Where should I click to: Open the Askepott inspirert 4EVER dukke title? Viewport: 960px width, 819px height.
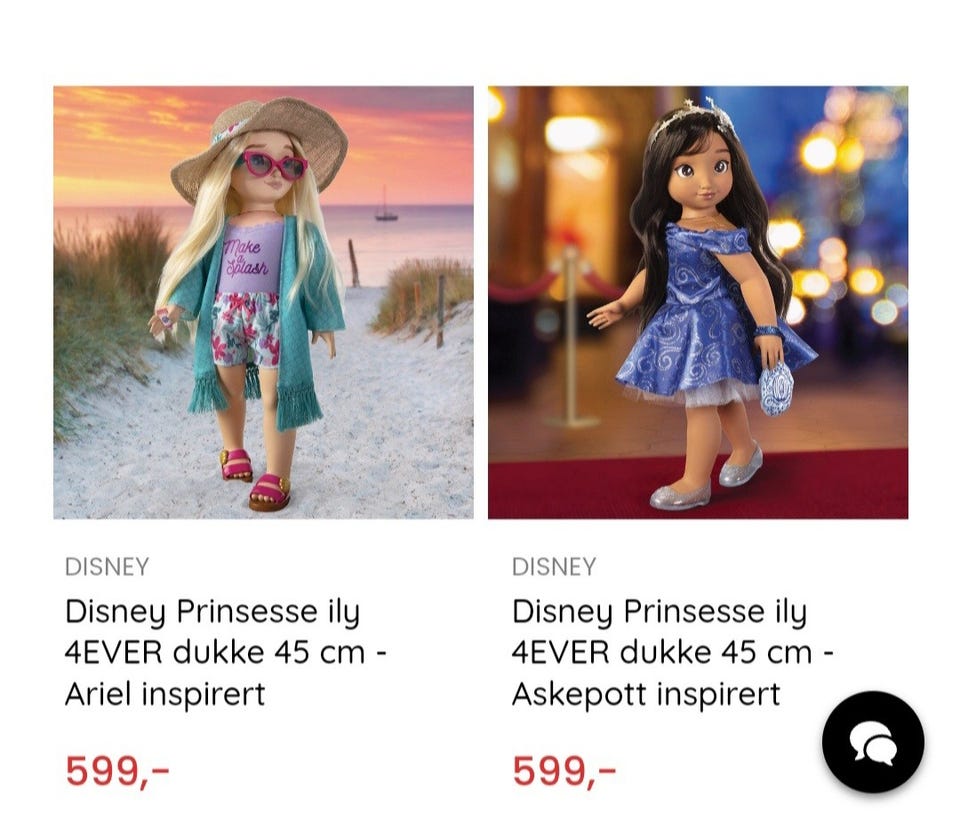click(673, 653)
